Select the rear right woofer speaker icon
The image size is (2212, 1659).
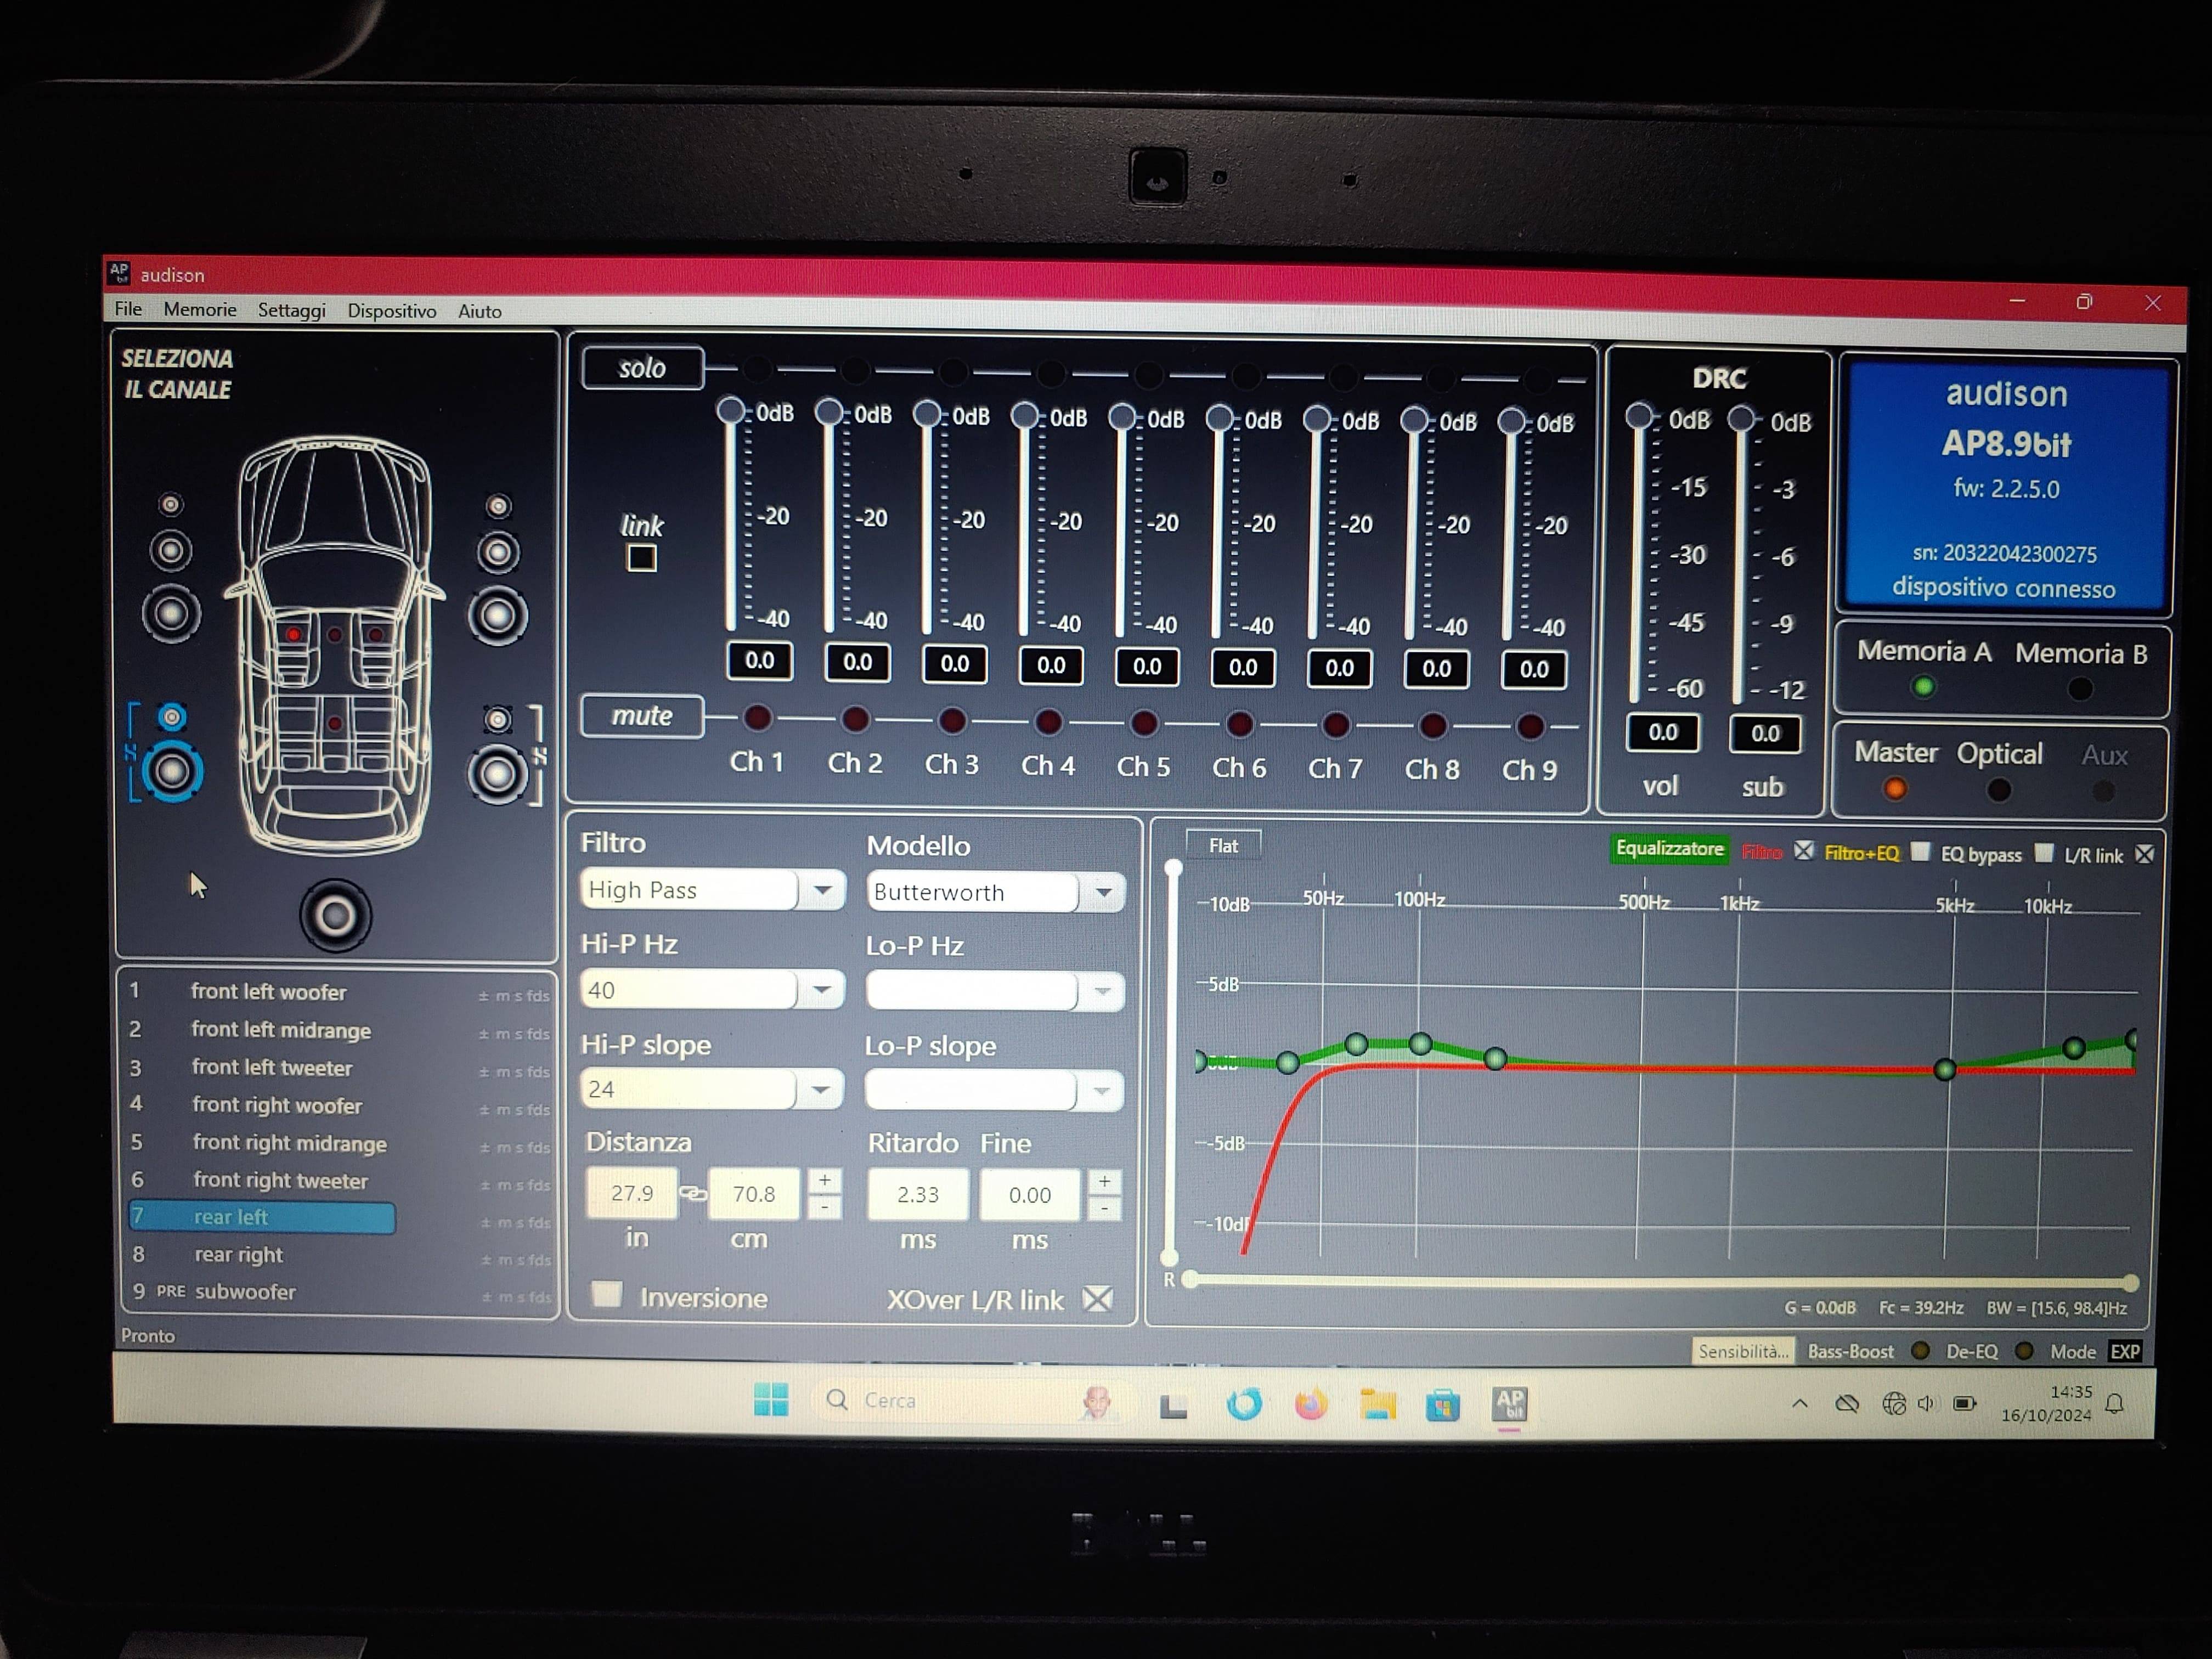497,774
